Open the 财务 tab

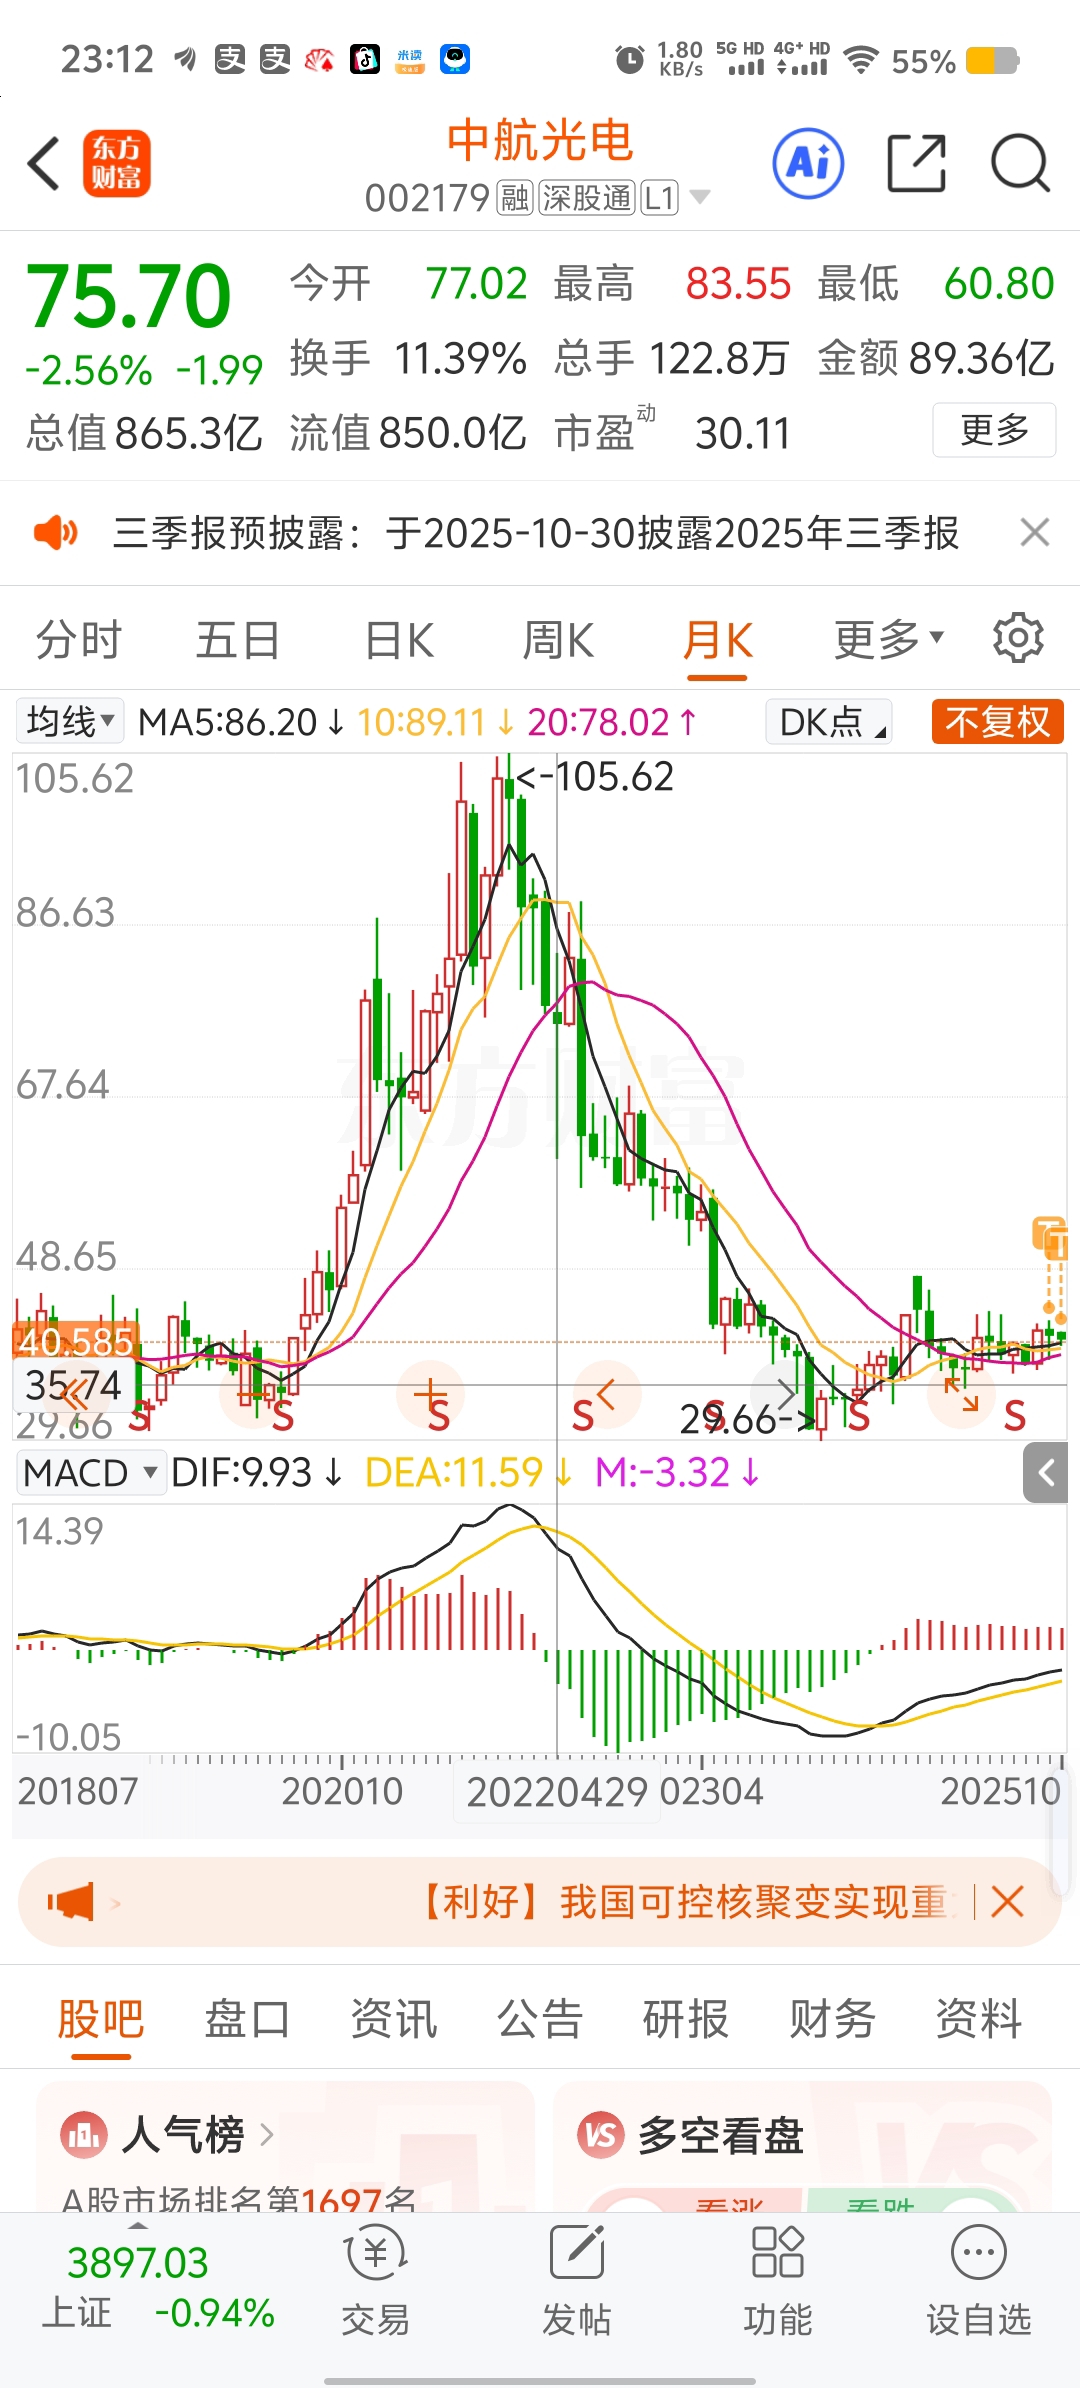(x=832, y=2018)
